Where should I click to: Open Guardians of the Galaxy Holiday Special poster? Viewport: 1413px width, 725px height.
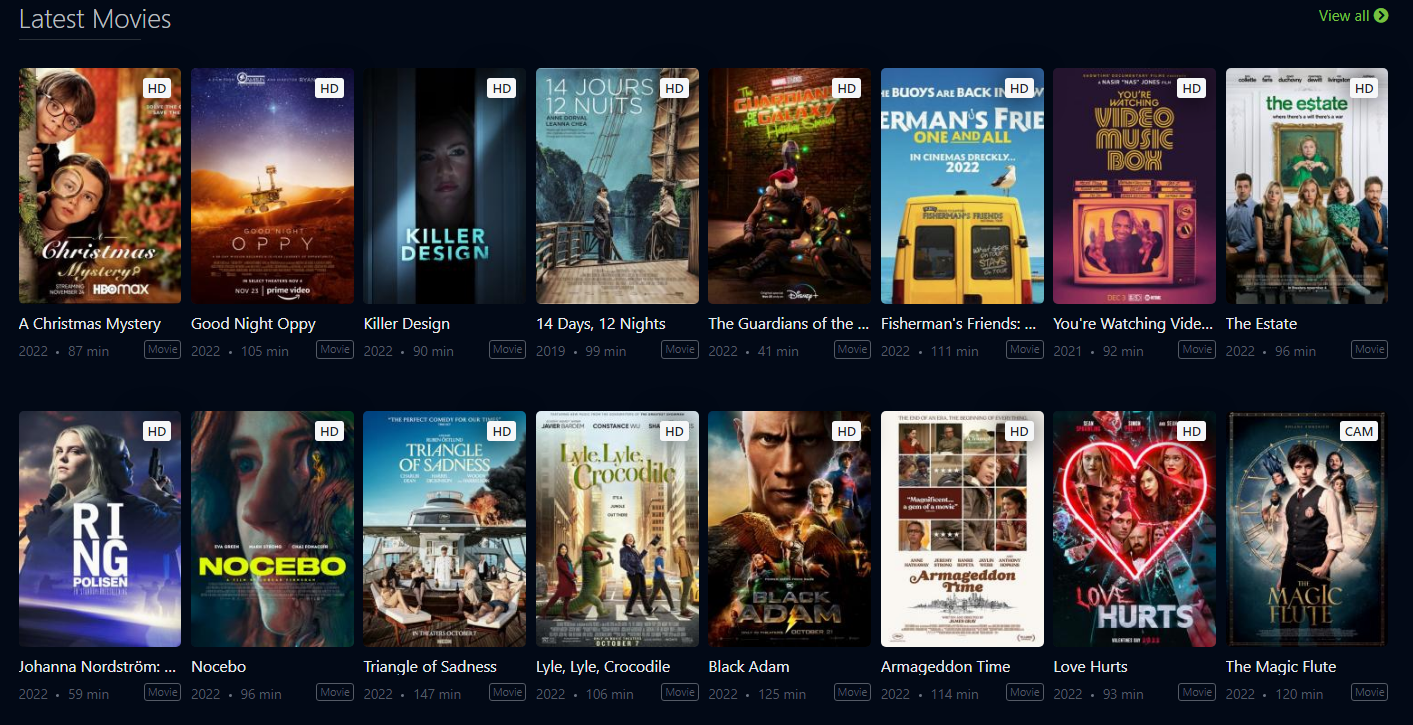coord(789,186)
